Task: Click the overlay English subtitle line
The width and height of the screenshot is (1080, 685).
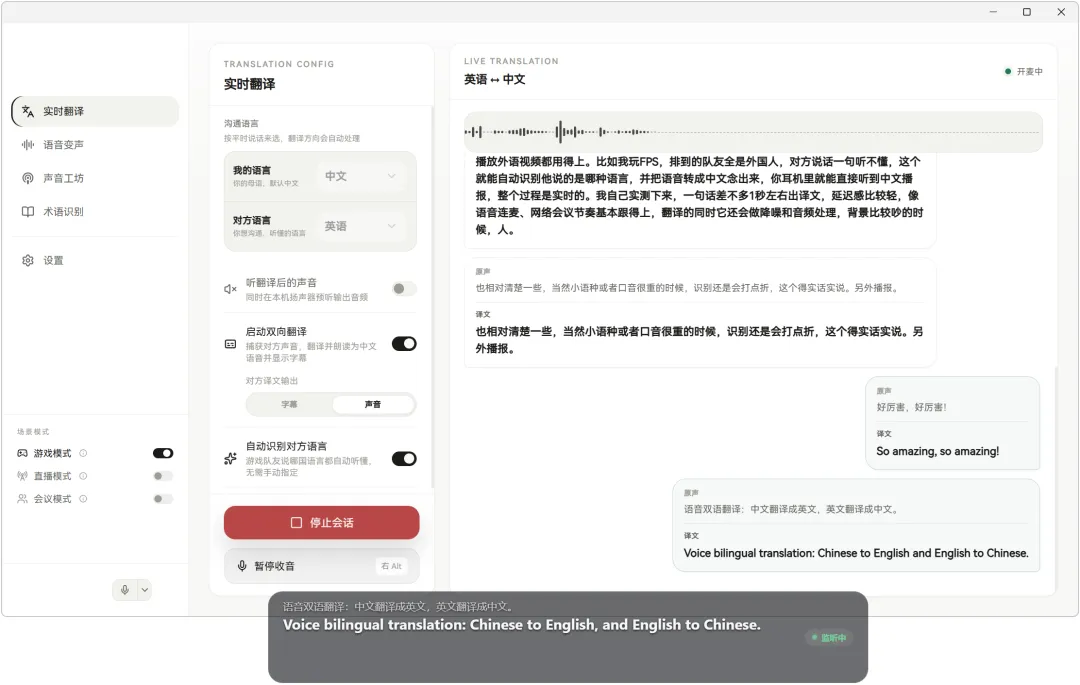Action: click(x=522, y=625)
